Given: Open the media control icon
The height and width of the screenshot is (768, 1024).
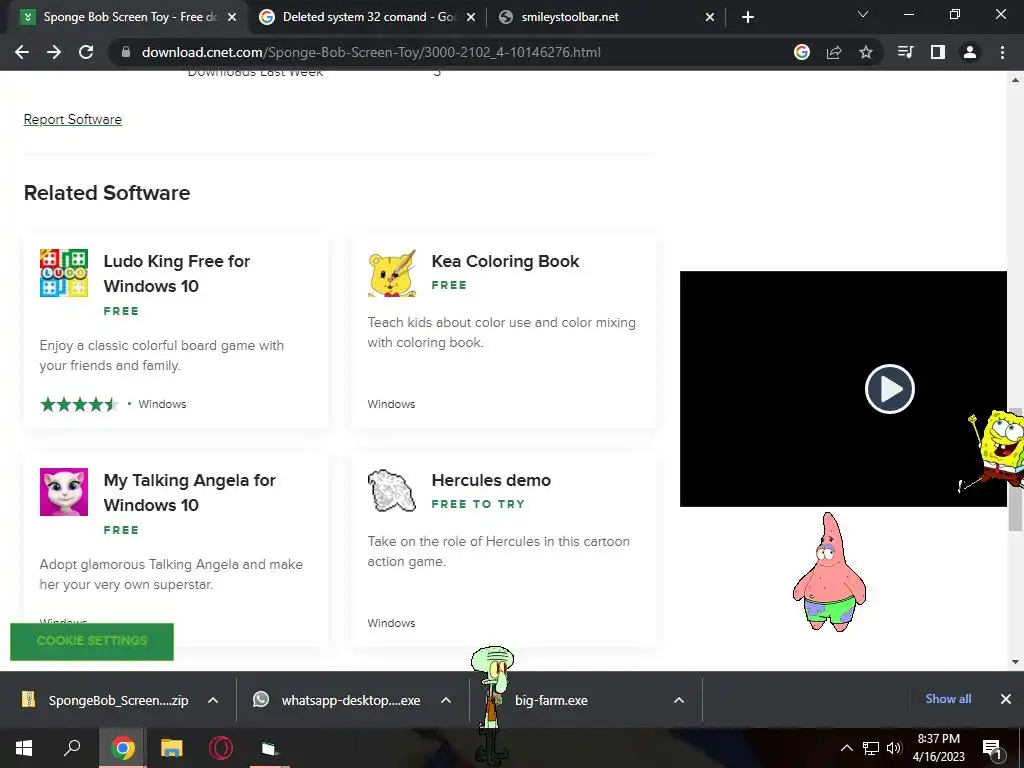Looking at the screenshot, I should 906,52.
